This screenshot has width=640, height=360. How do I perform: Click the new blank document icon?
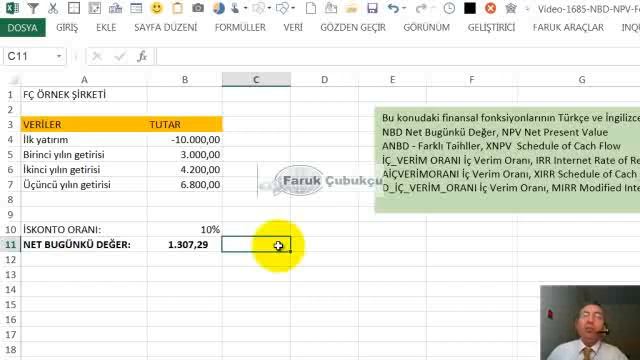point(311,8)
